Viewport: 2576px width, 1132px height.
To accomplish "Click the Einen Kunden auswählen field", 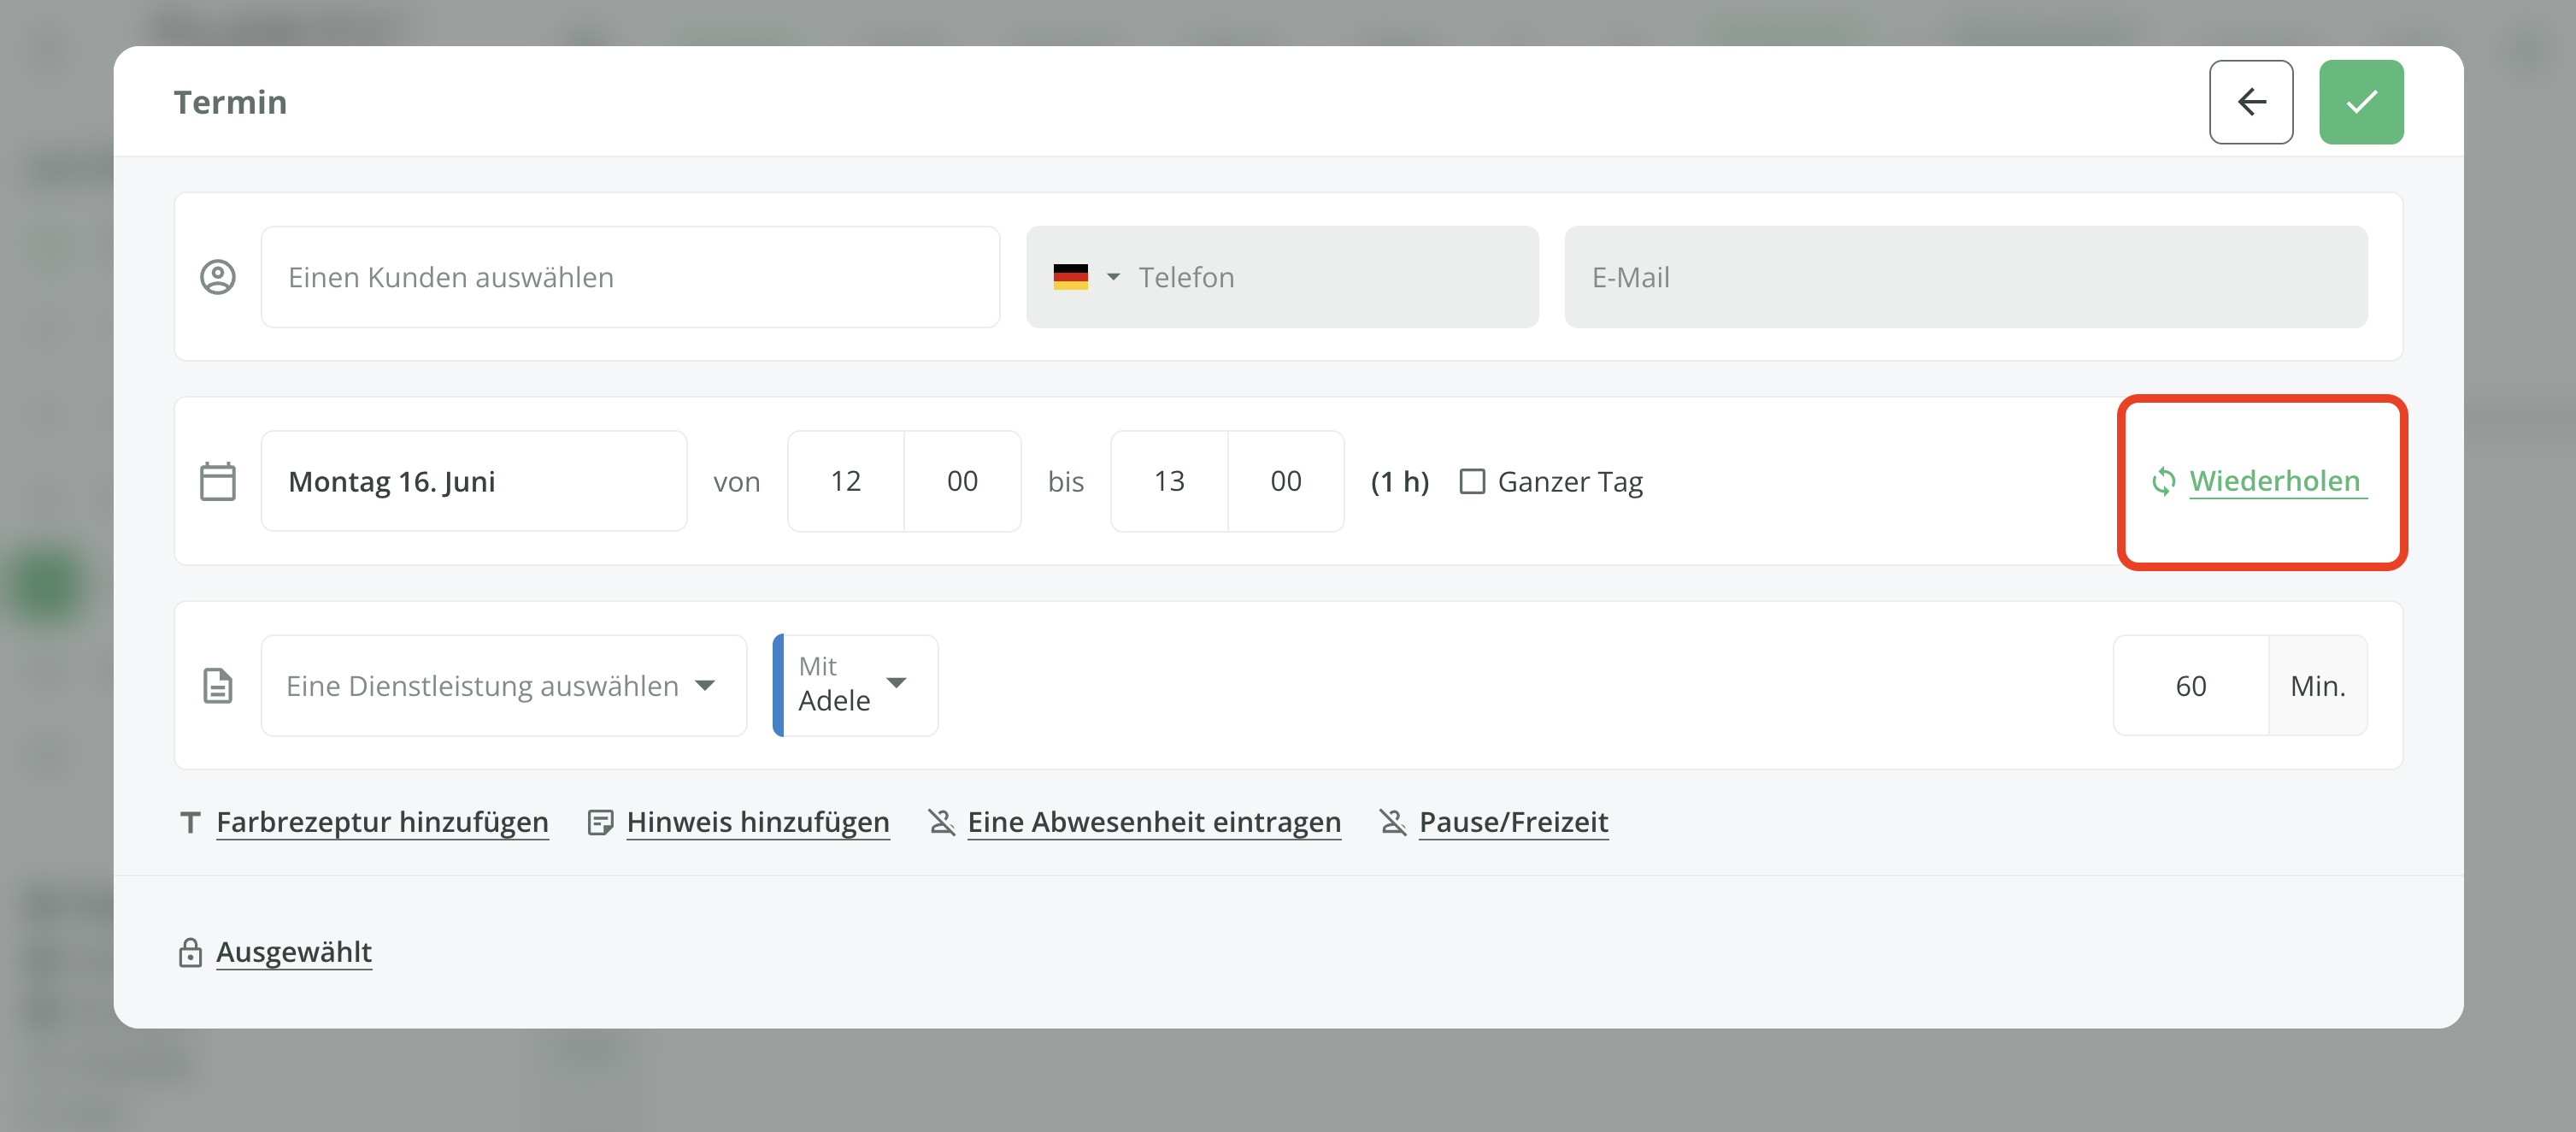I will (x=630, y=277).
